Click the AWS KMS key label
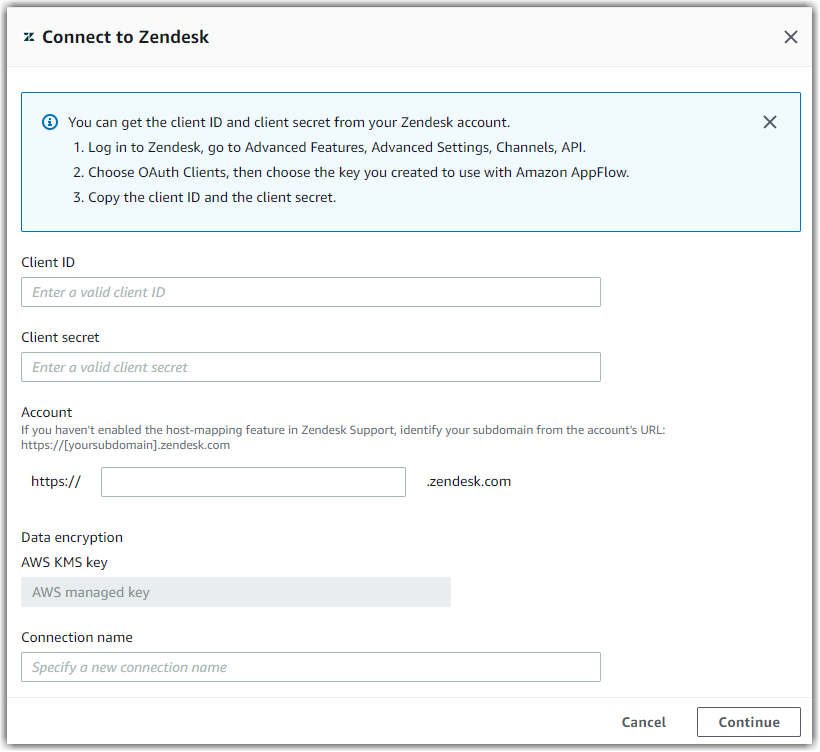 [x=65, y=562]
